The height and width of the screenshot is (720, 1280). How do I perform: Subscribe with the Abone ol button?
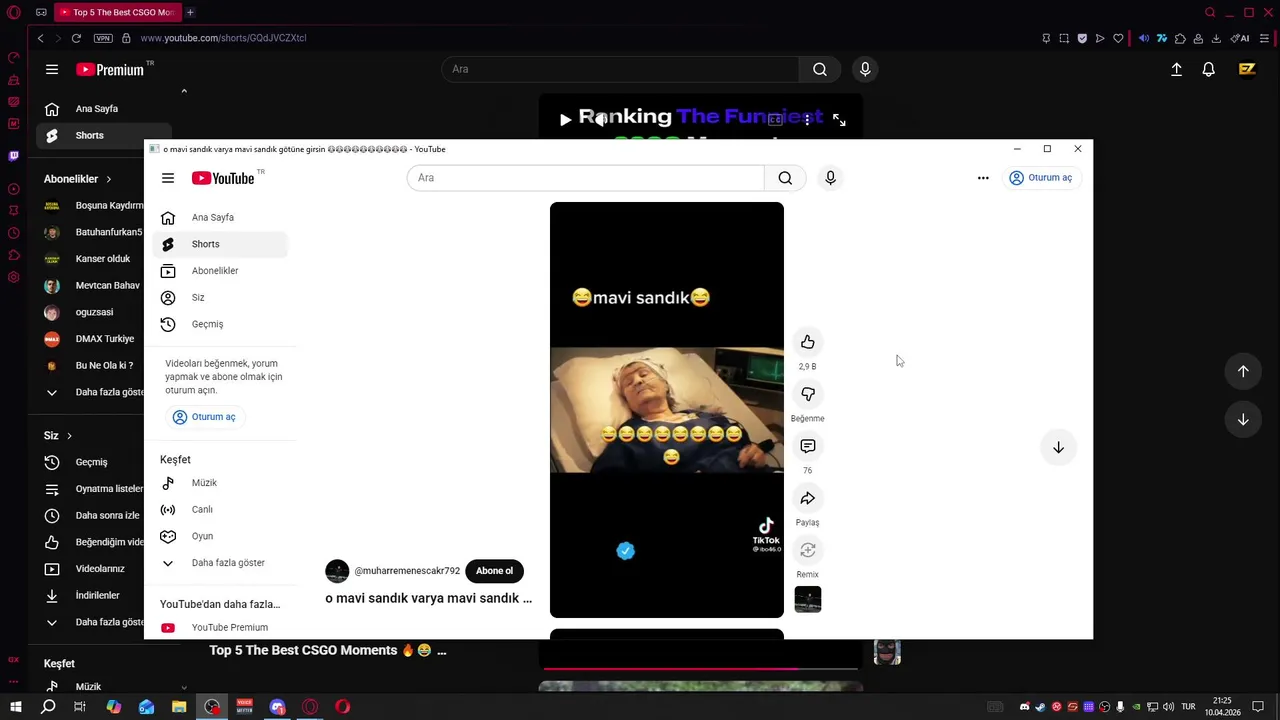(494, 571)
